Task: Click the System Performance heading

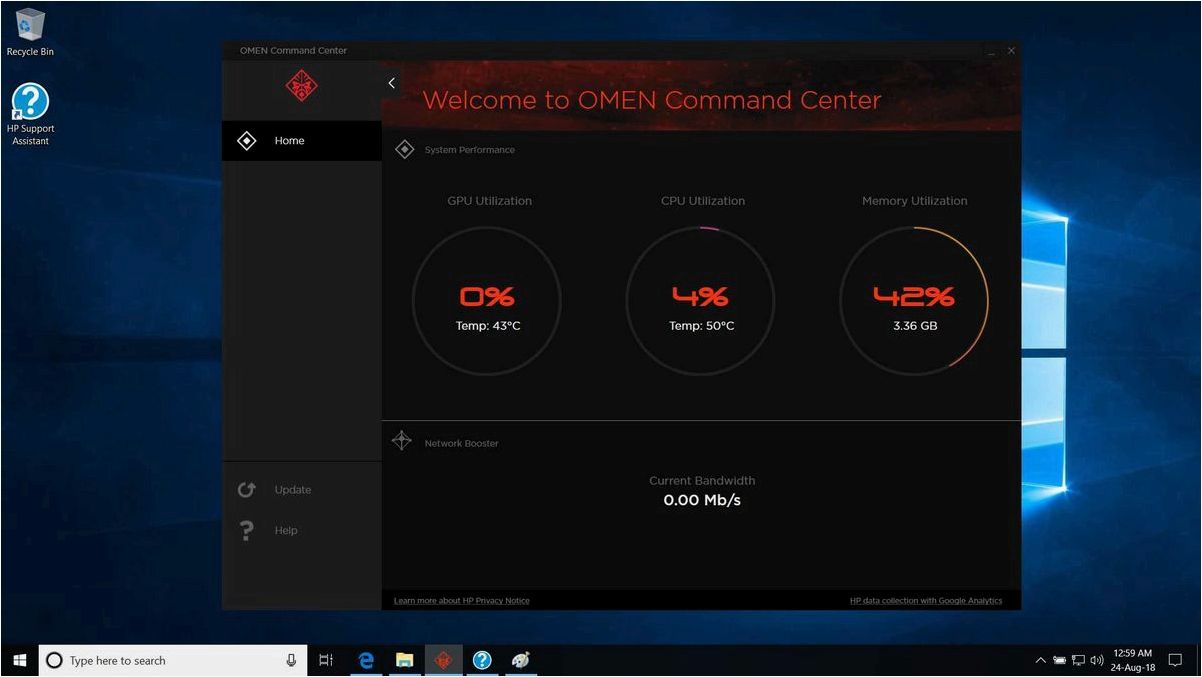Action: (x=469, y=150)
